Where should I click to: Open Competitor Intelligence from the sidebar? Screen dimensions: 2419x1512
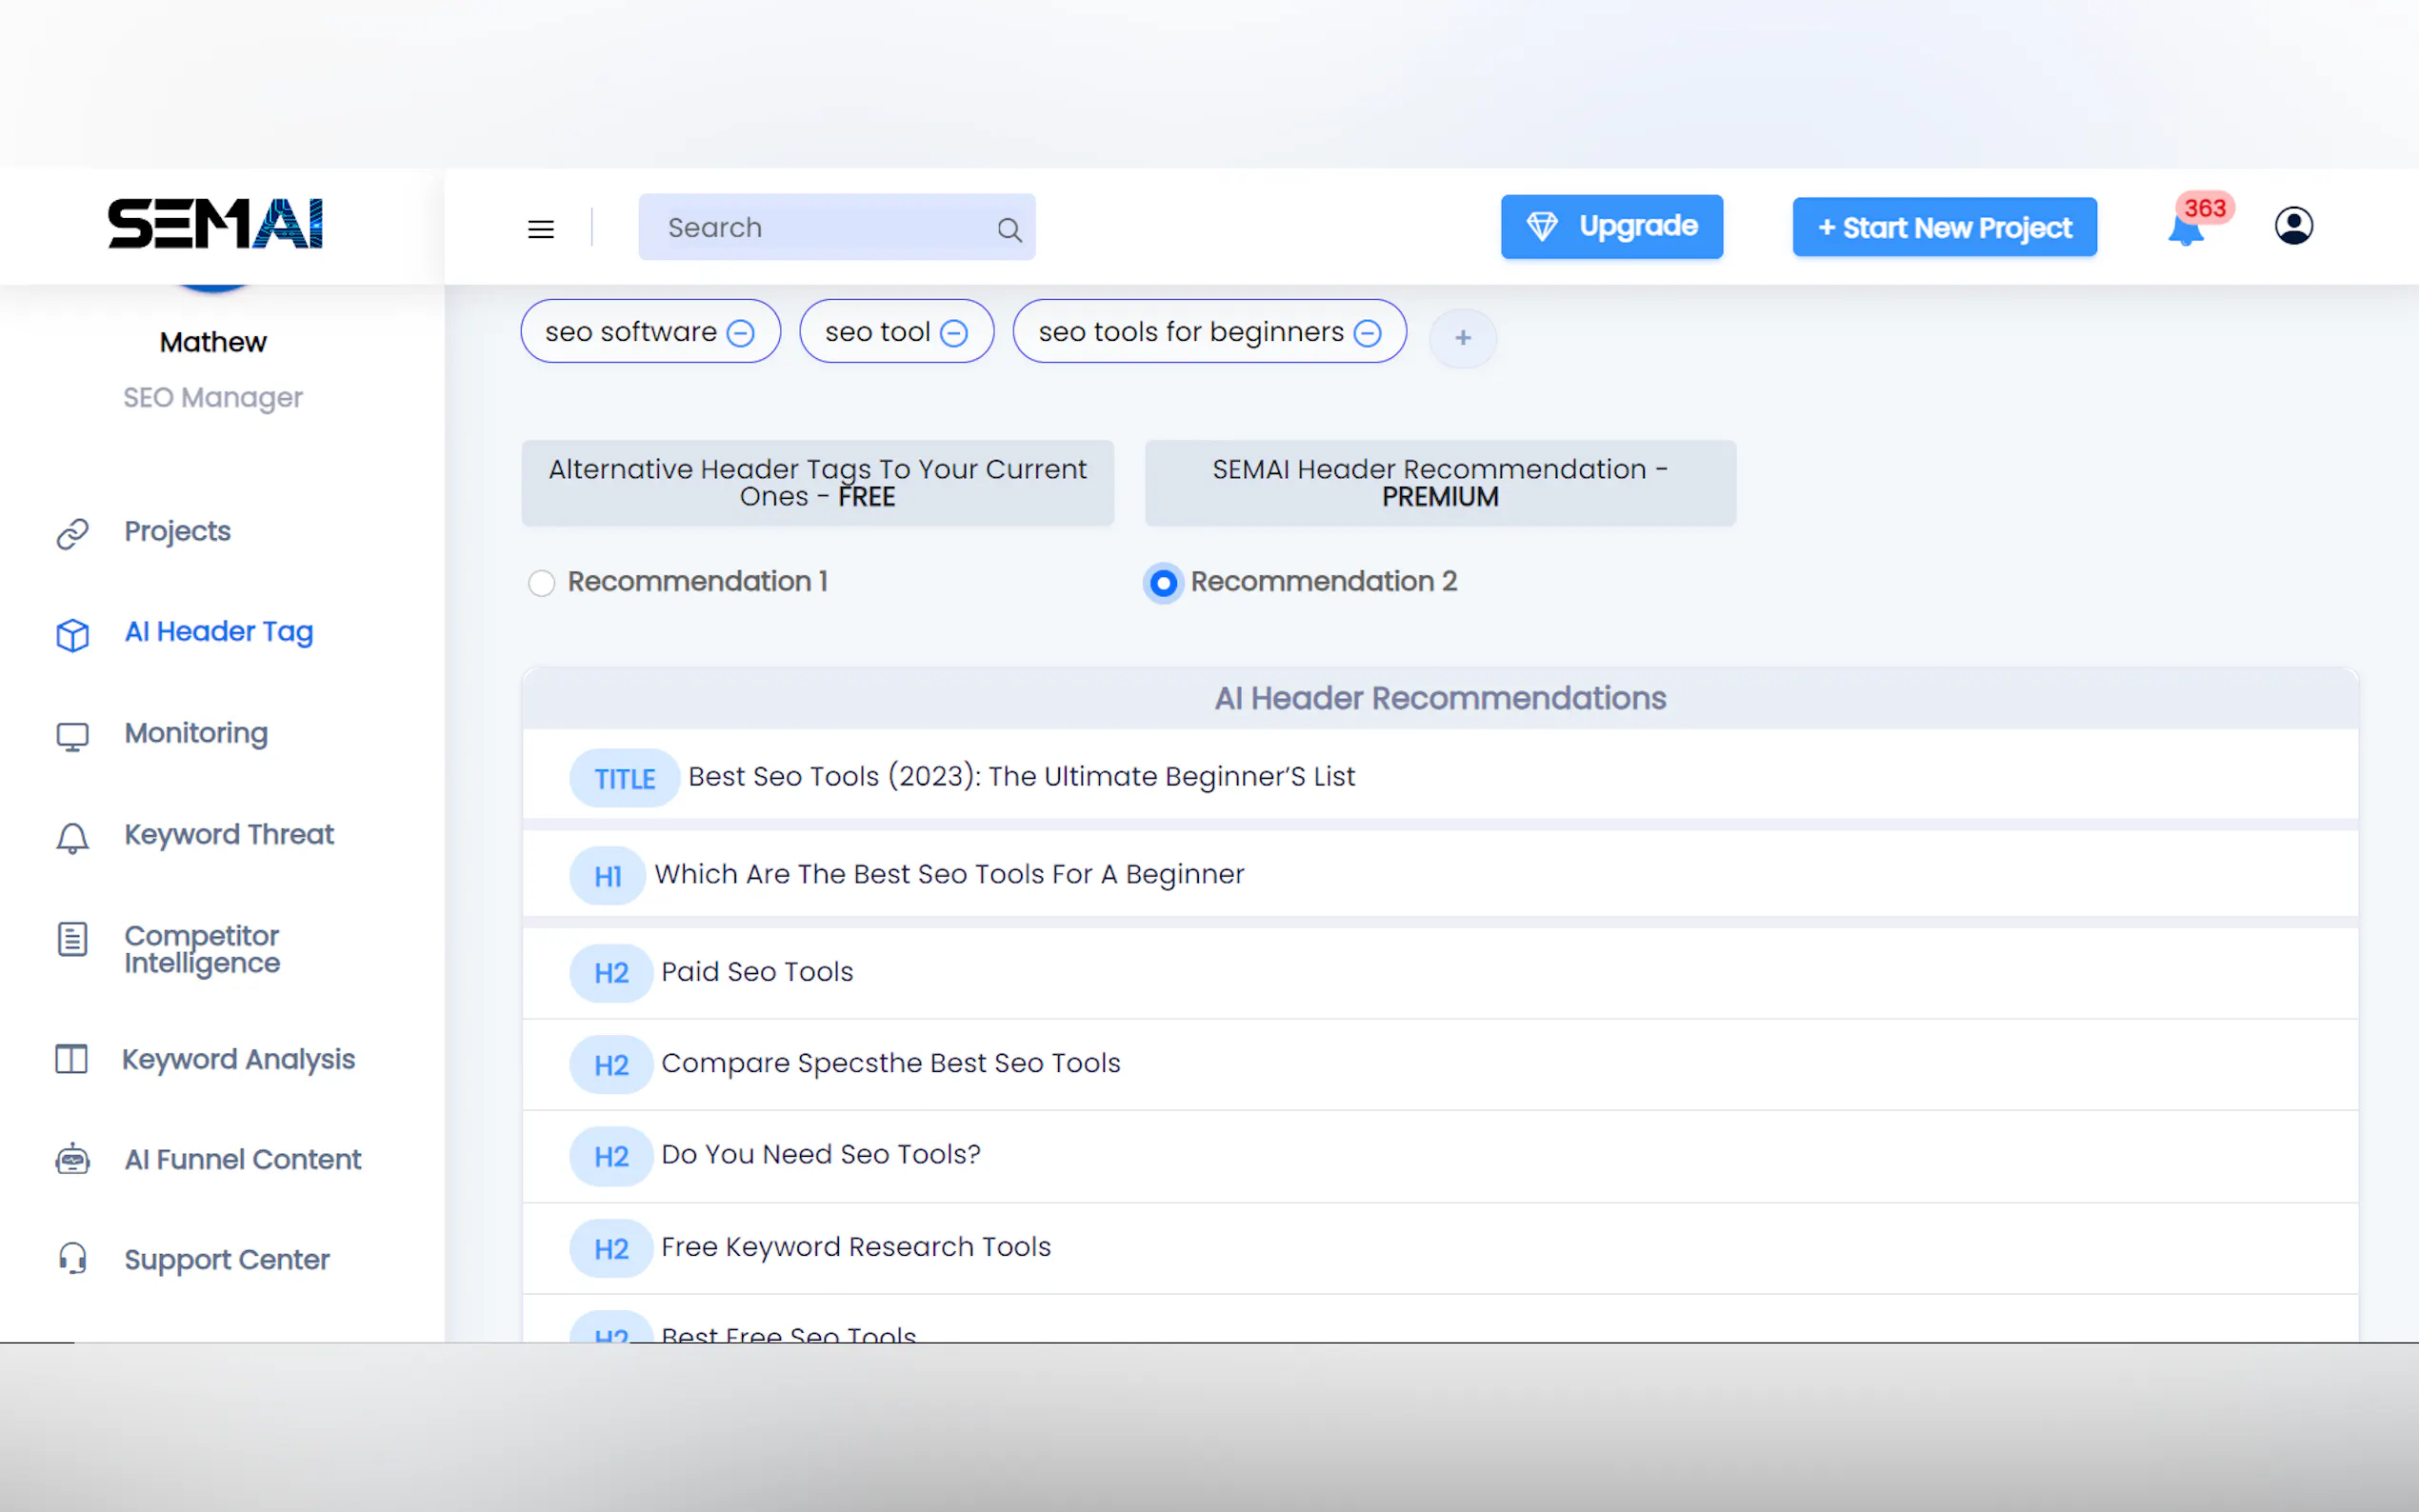pyautogui.click(x=201, y=948)
